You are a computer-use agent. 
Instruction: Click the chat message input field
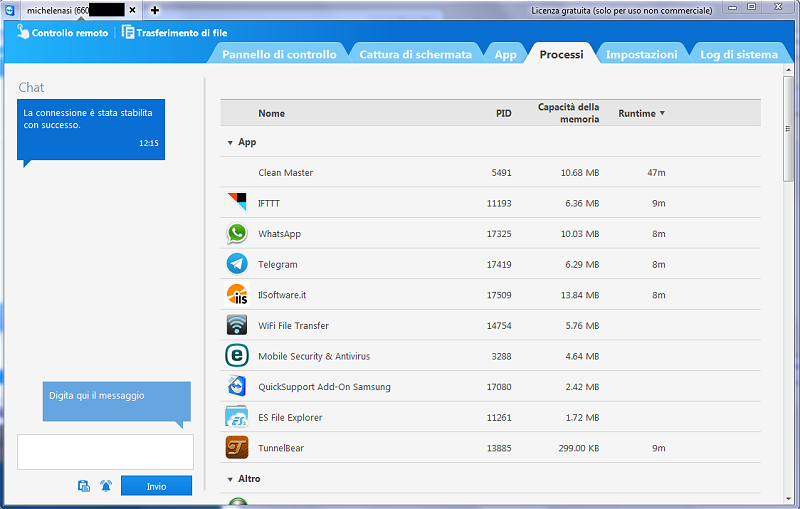pyautogui.click(x=105, y=452)
